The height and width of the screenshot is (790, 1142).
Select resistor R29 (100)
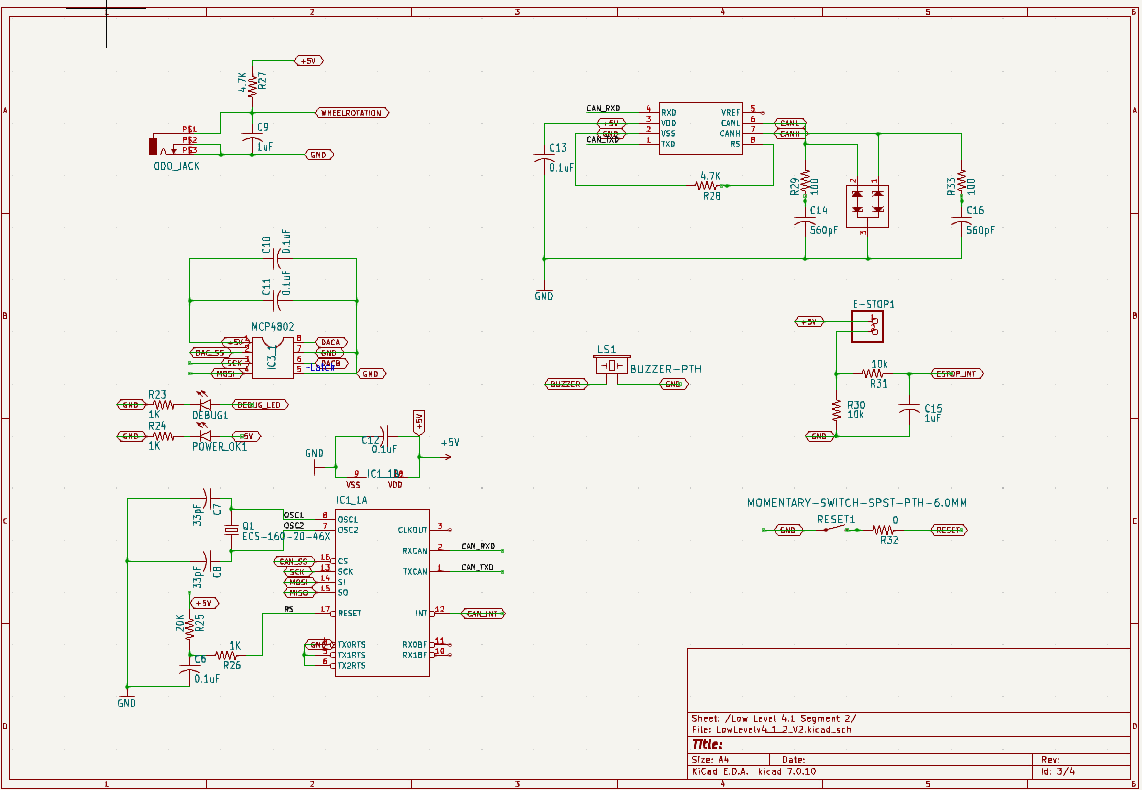coord(805,182)
